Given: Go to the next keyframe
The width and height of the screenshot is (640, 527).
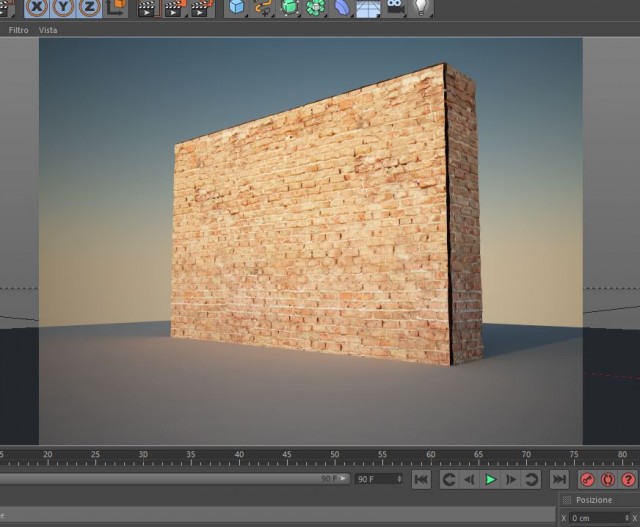Looking at the screenshot, I should click(x=531, y=480).
